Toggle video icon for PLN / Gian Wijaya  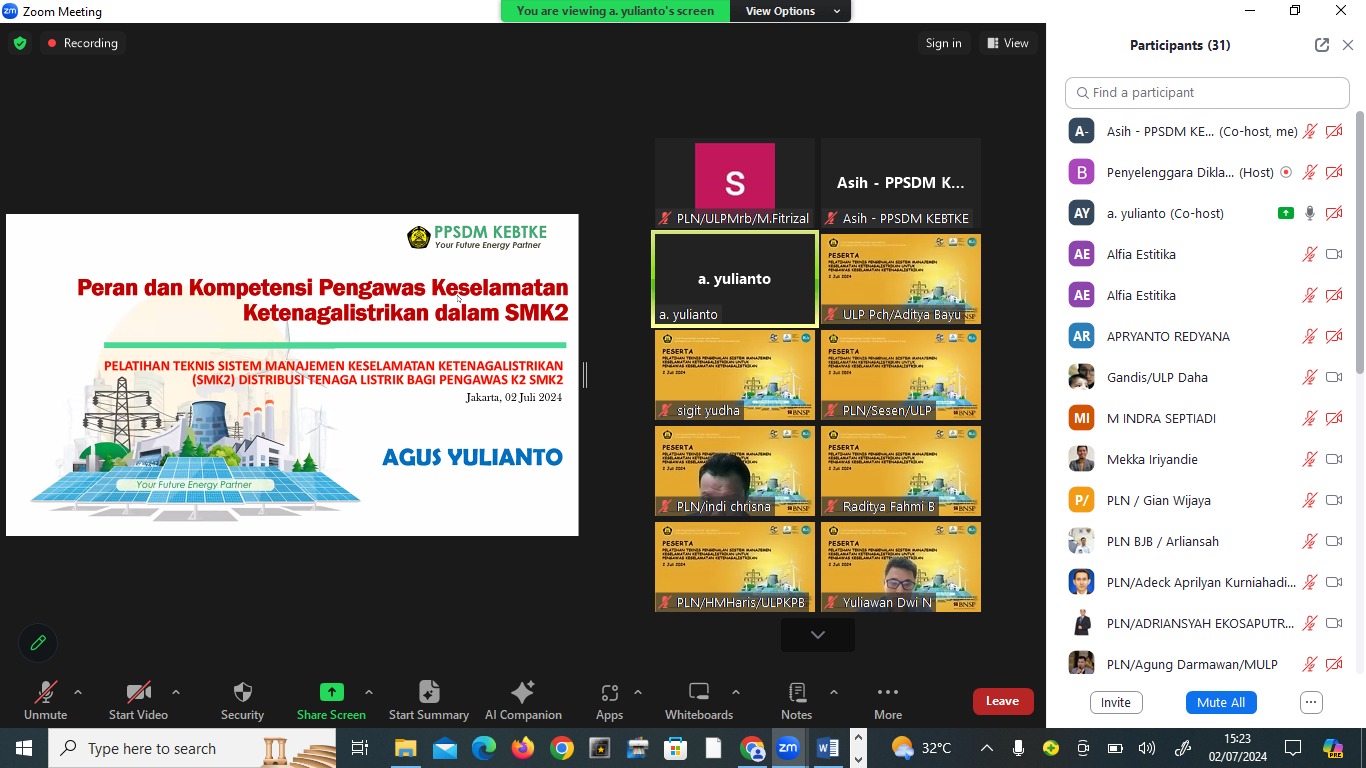point(1334,500)
